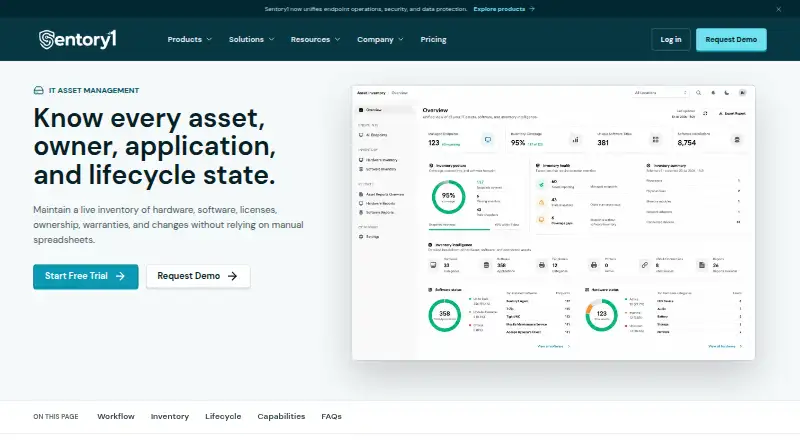Click the user avatar in dashboard top bar
The width and height of the screenshot is (800, 440).
coord(742,93)
